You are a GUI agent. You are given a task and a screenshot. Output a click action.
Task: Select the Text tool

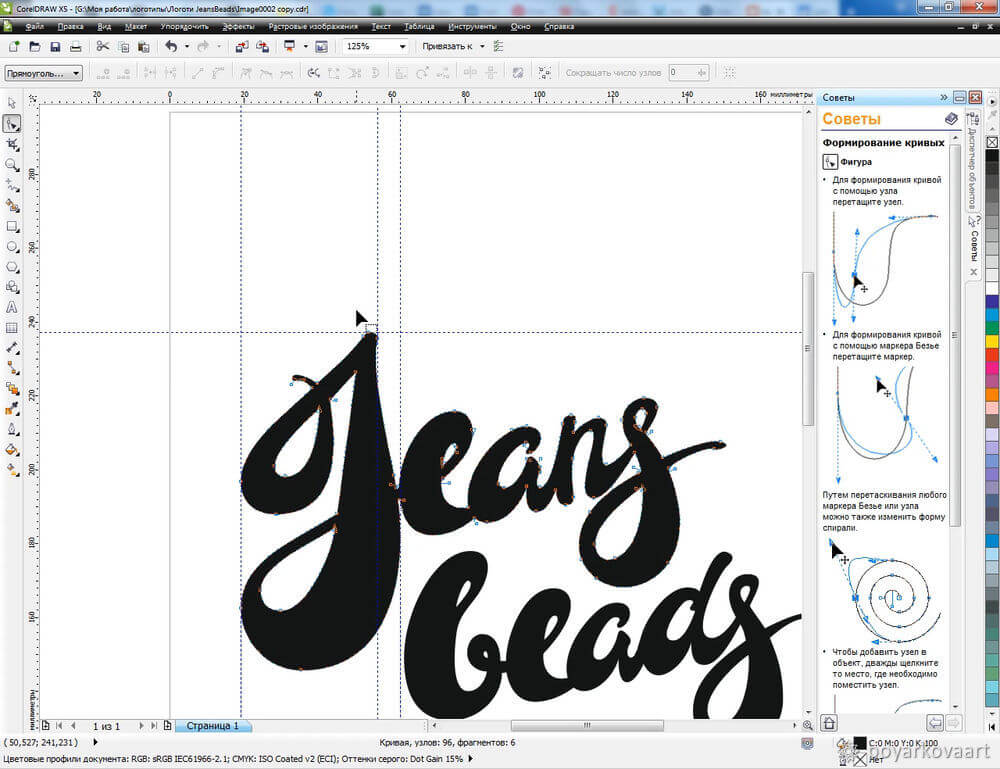[x=11, y=307]
